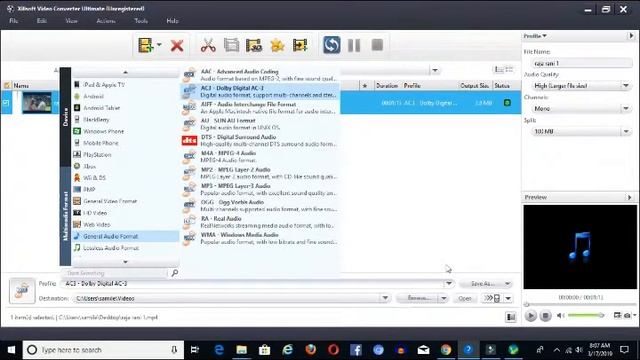Image resolution: width=640 pixels, height=360 pixels.
Task: Open the File menu
Action: pyautogui.click(x=13, y=21)
